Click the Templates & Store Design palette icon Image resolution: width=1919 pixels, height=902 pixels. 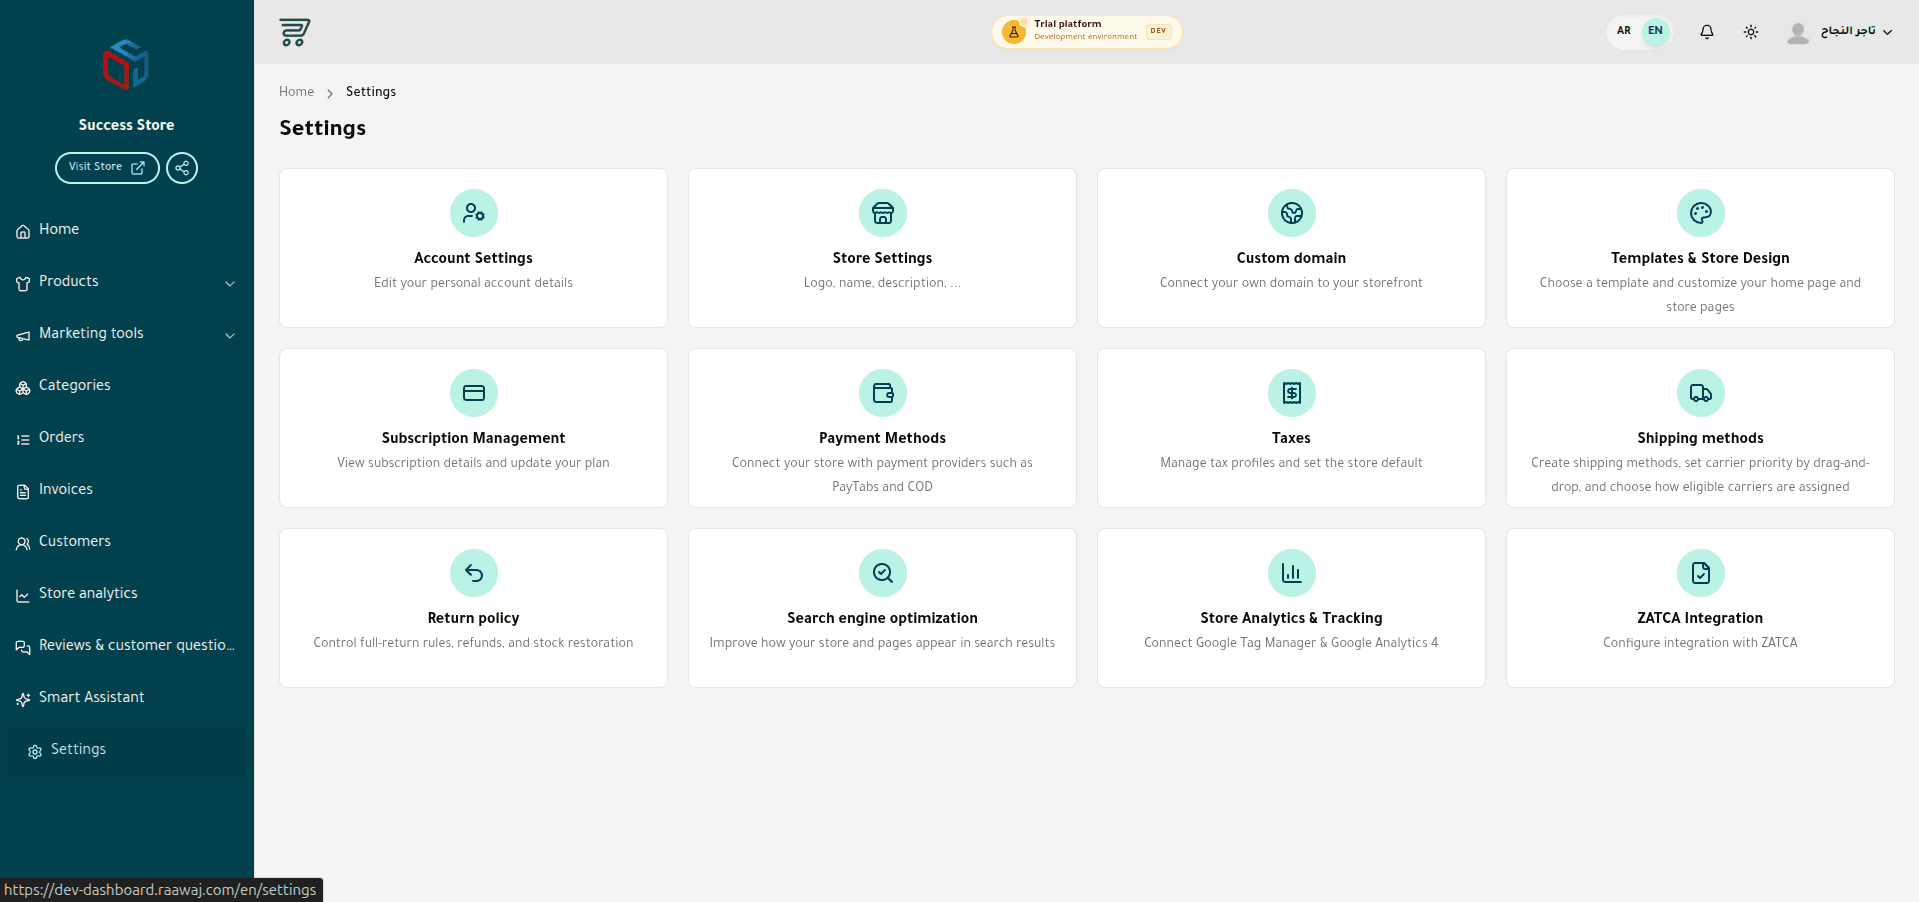1701,213
